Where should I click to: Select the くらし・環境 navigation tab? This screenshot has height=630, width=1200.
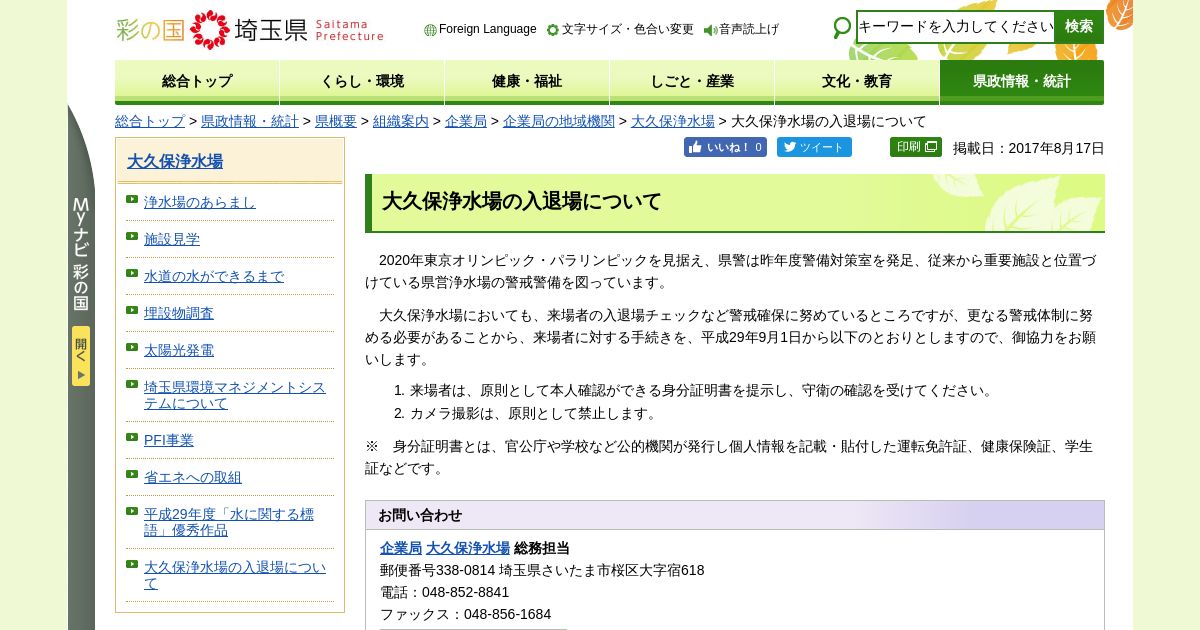(362, 82)
